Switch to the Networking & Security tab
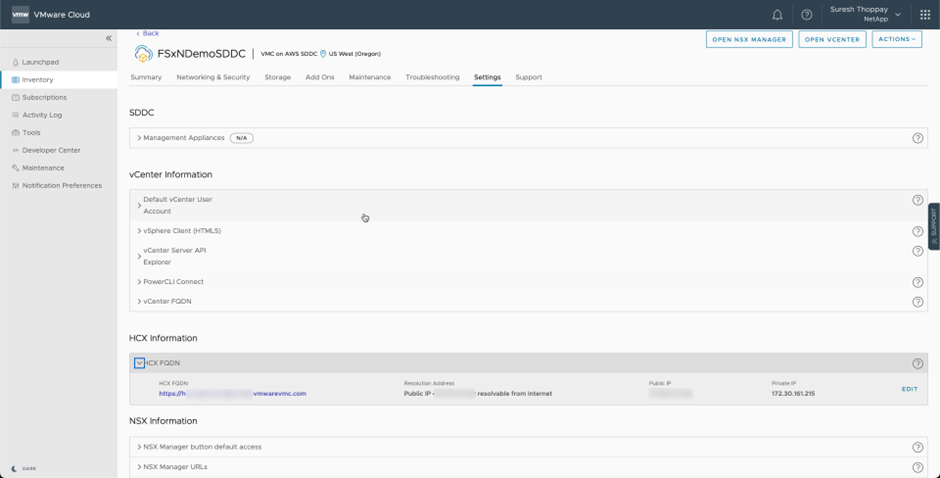Viewport: 940px width, 478px height. point(213,77)
